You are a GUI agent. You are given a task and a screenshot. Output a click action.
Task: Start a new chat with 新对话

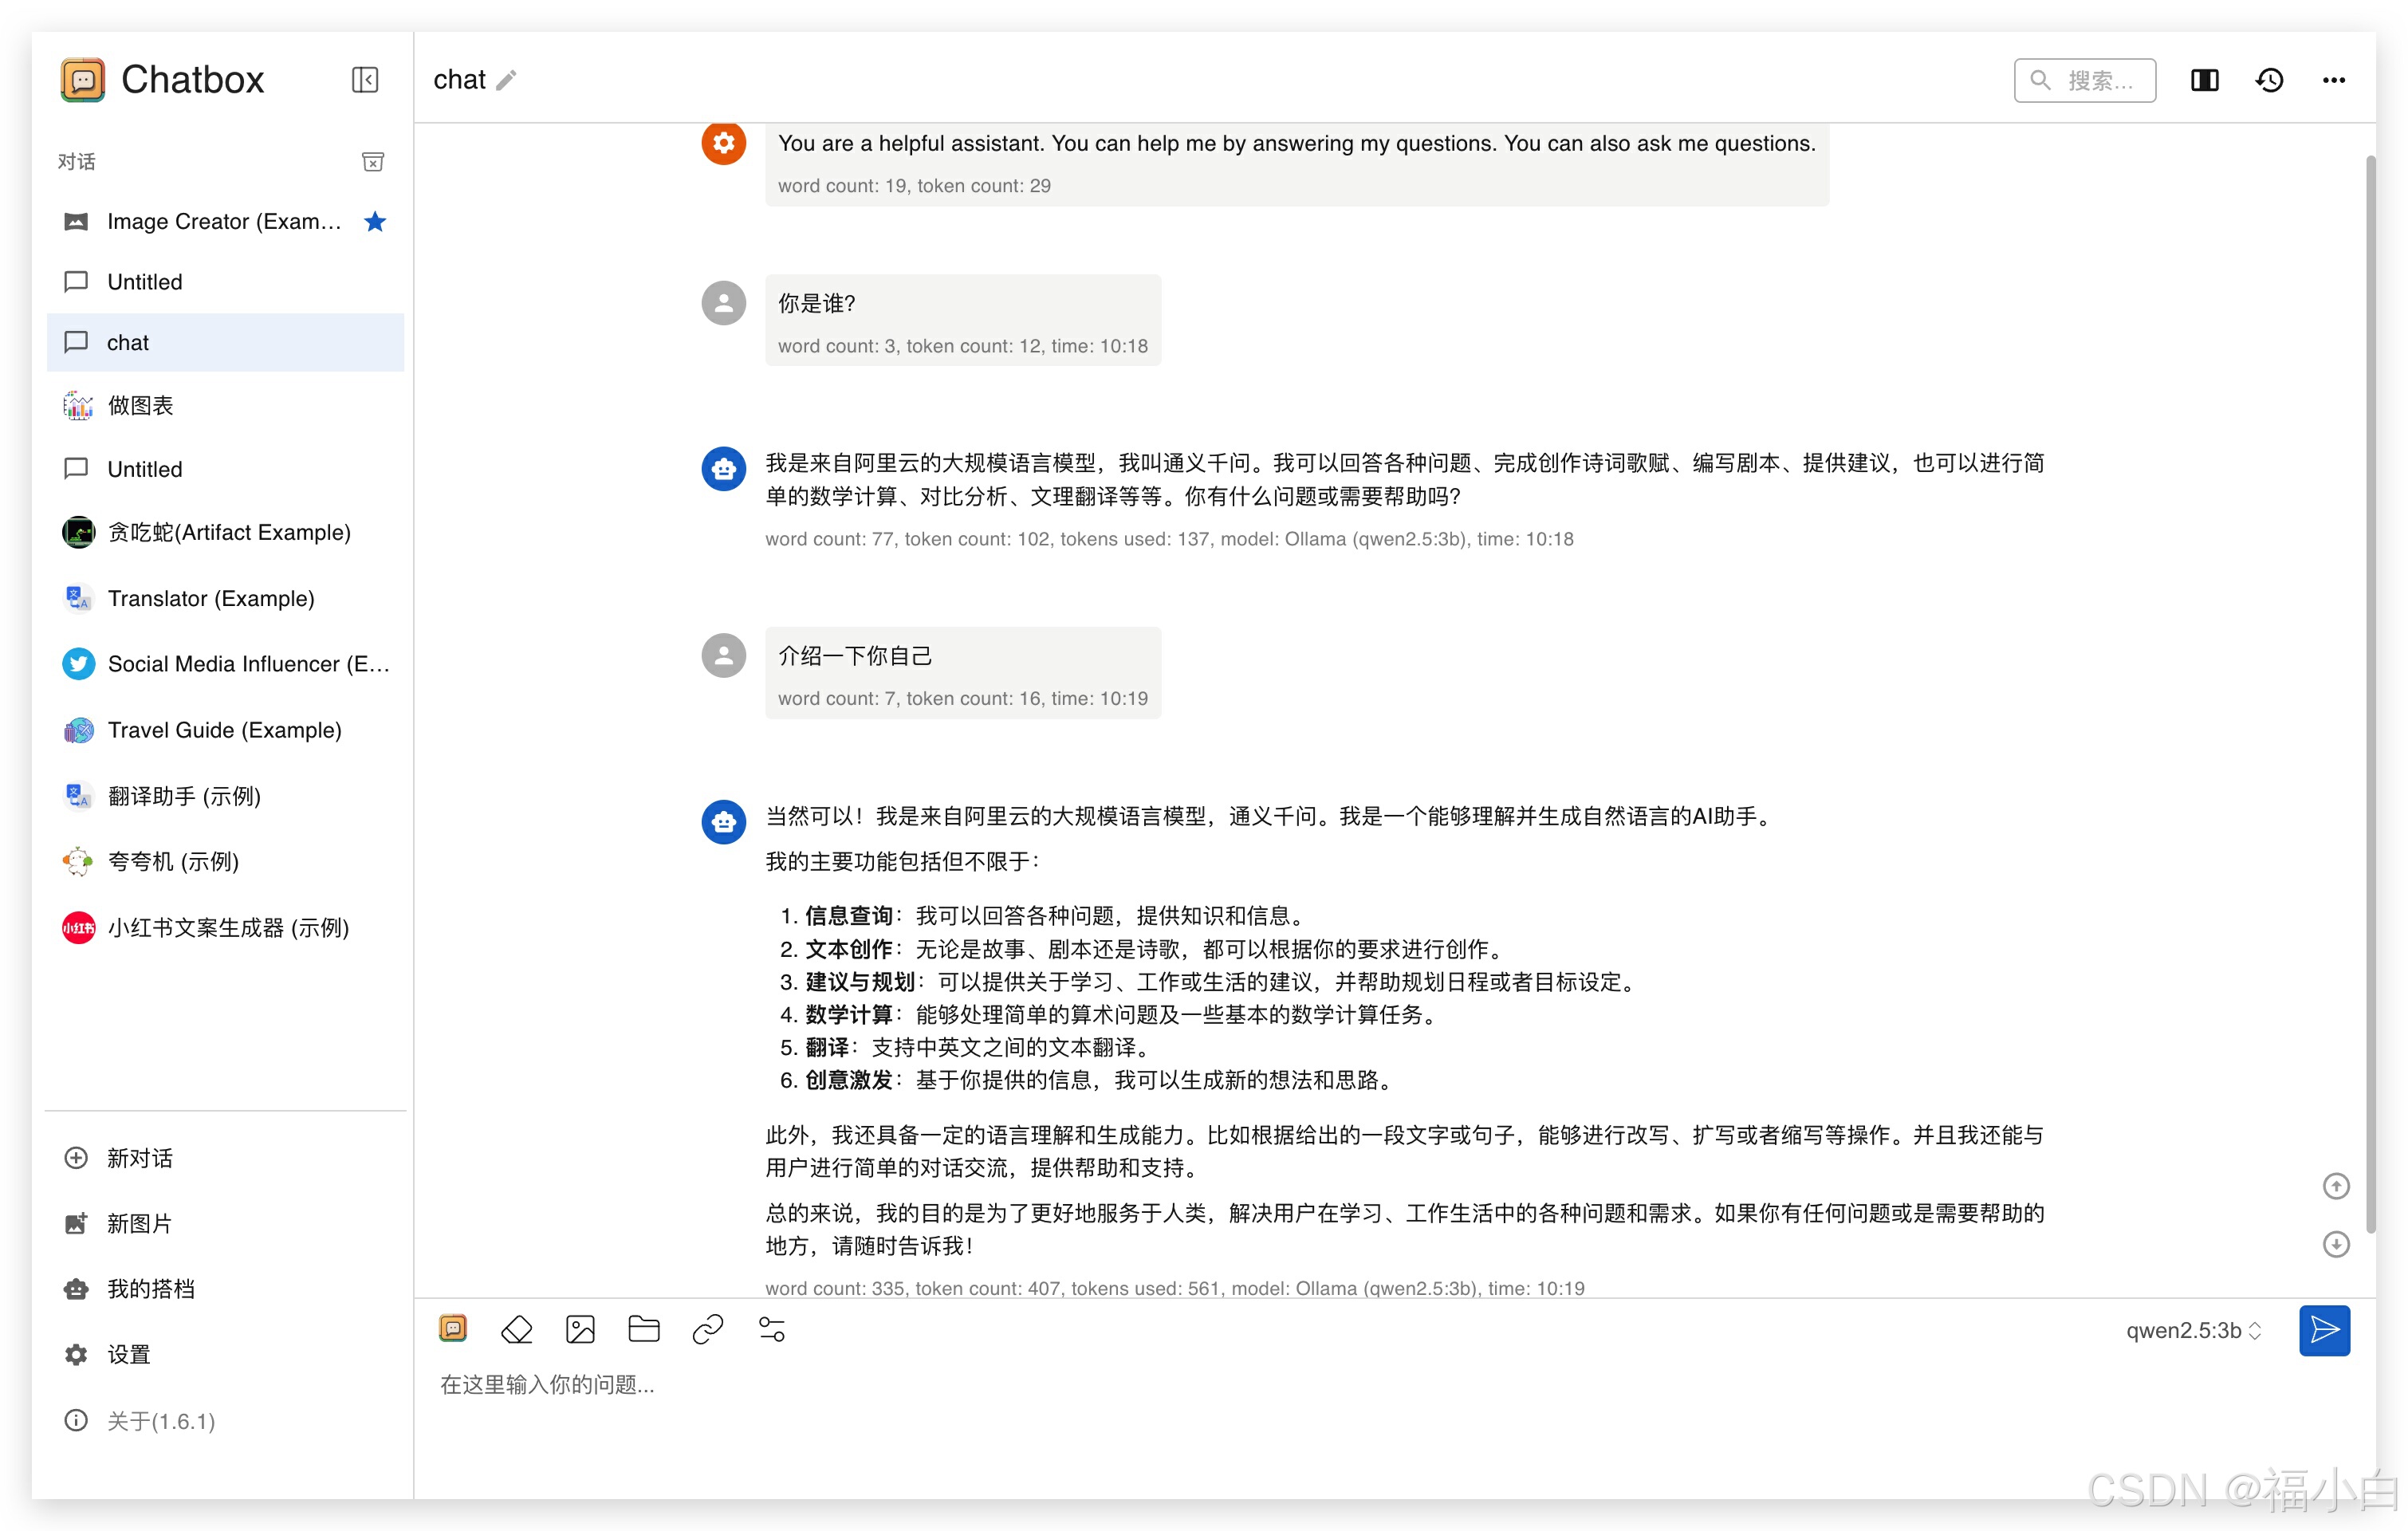(139, 1158)
